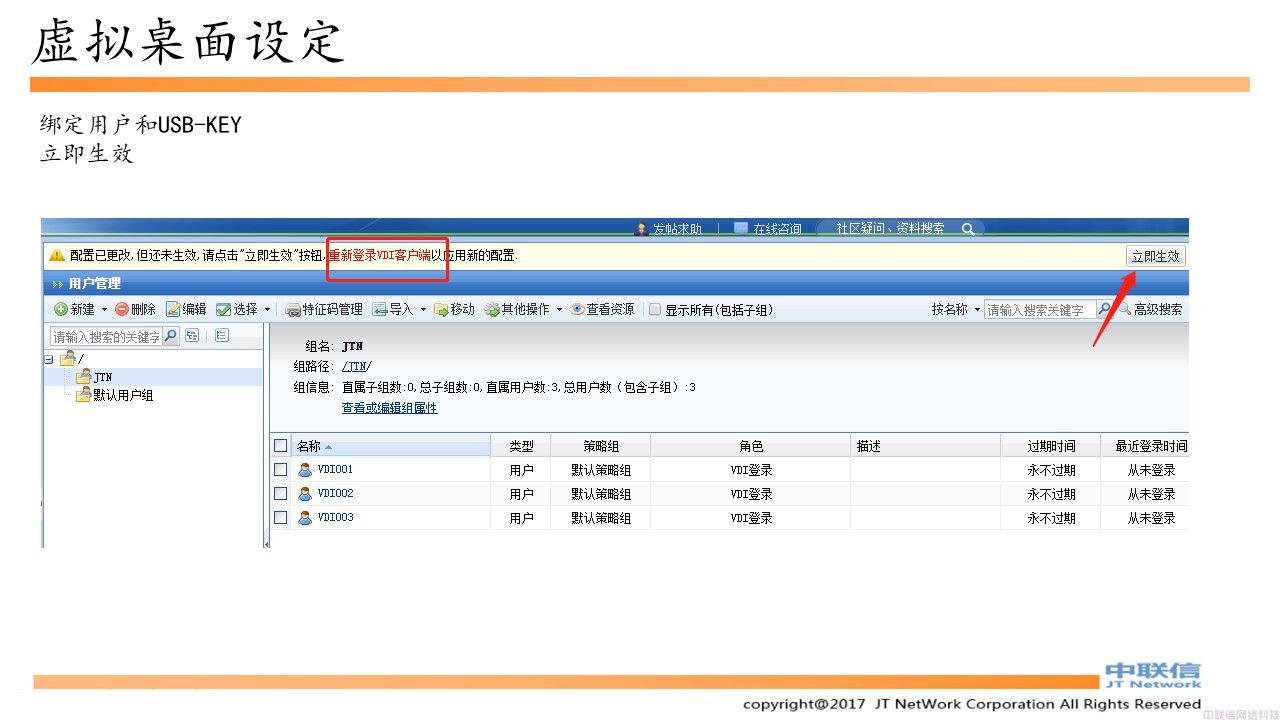Image resolution: width=1280 pixels, height=720 pixels.
Task: Click the 在线咨询 chat icon
Action: click(x=741, y=229)
